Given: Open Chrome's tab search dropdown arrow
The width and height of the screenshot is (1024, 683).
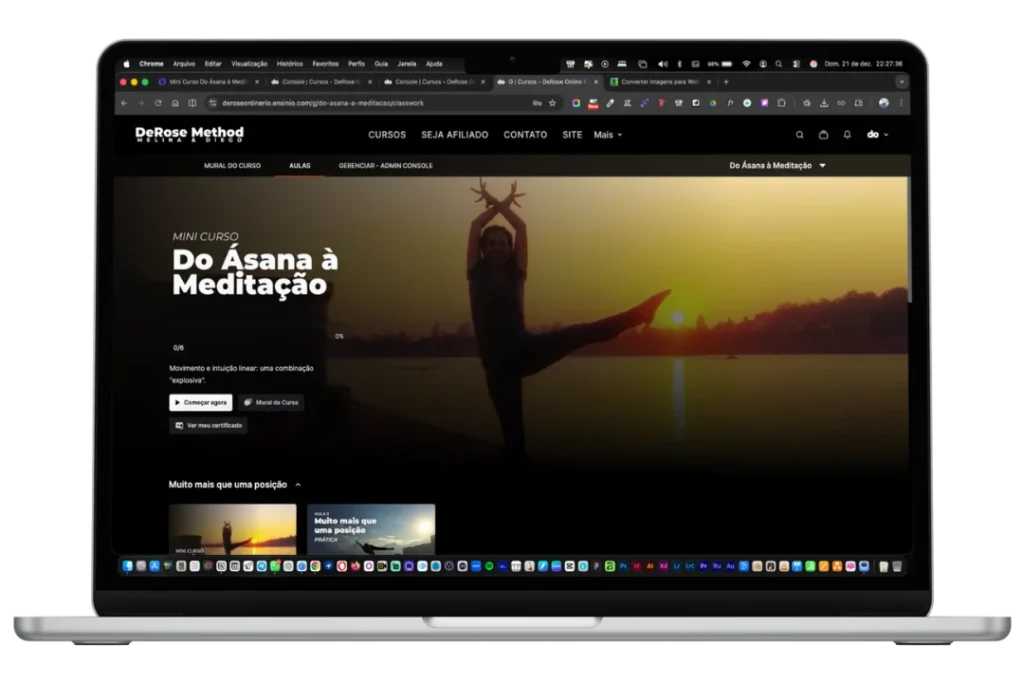Looking at the screenshot, I should (x=901, y=82).
